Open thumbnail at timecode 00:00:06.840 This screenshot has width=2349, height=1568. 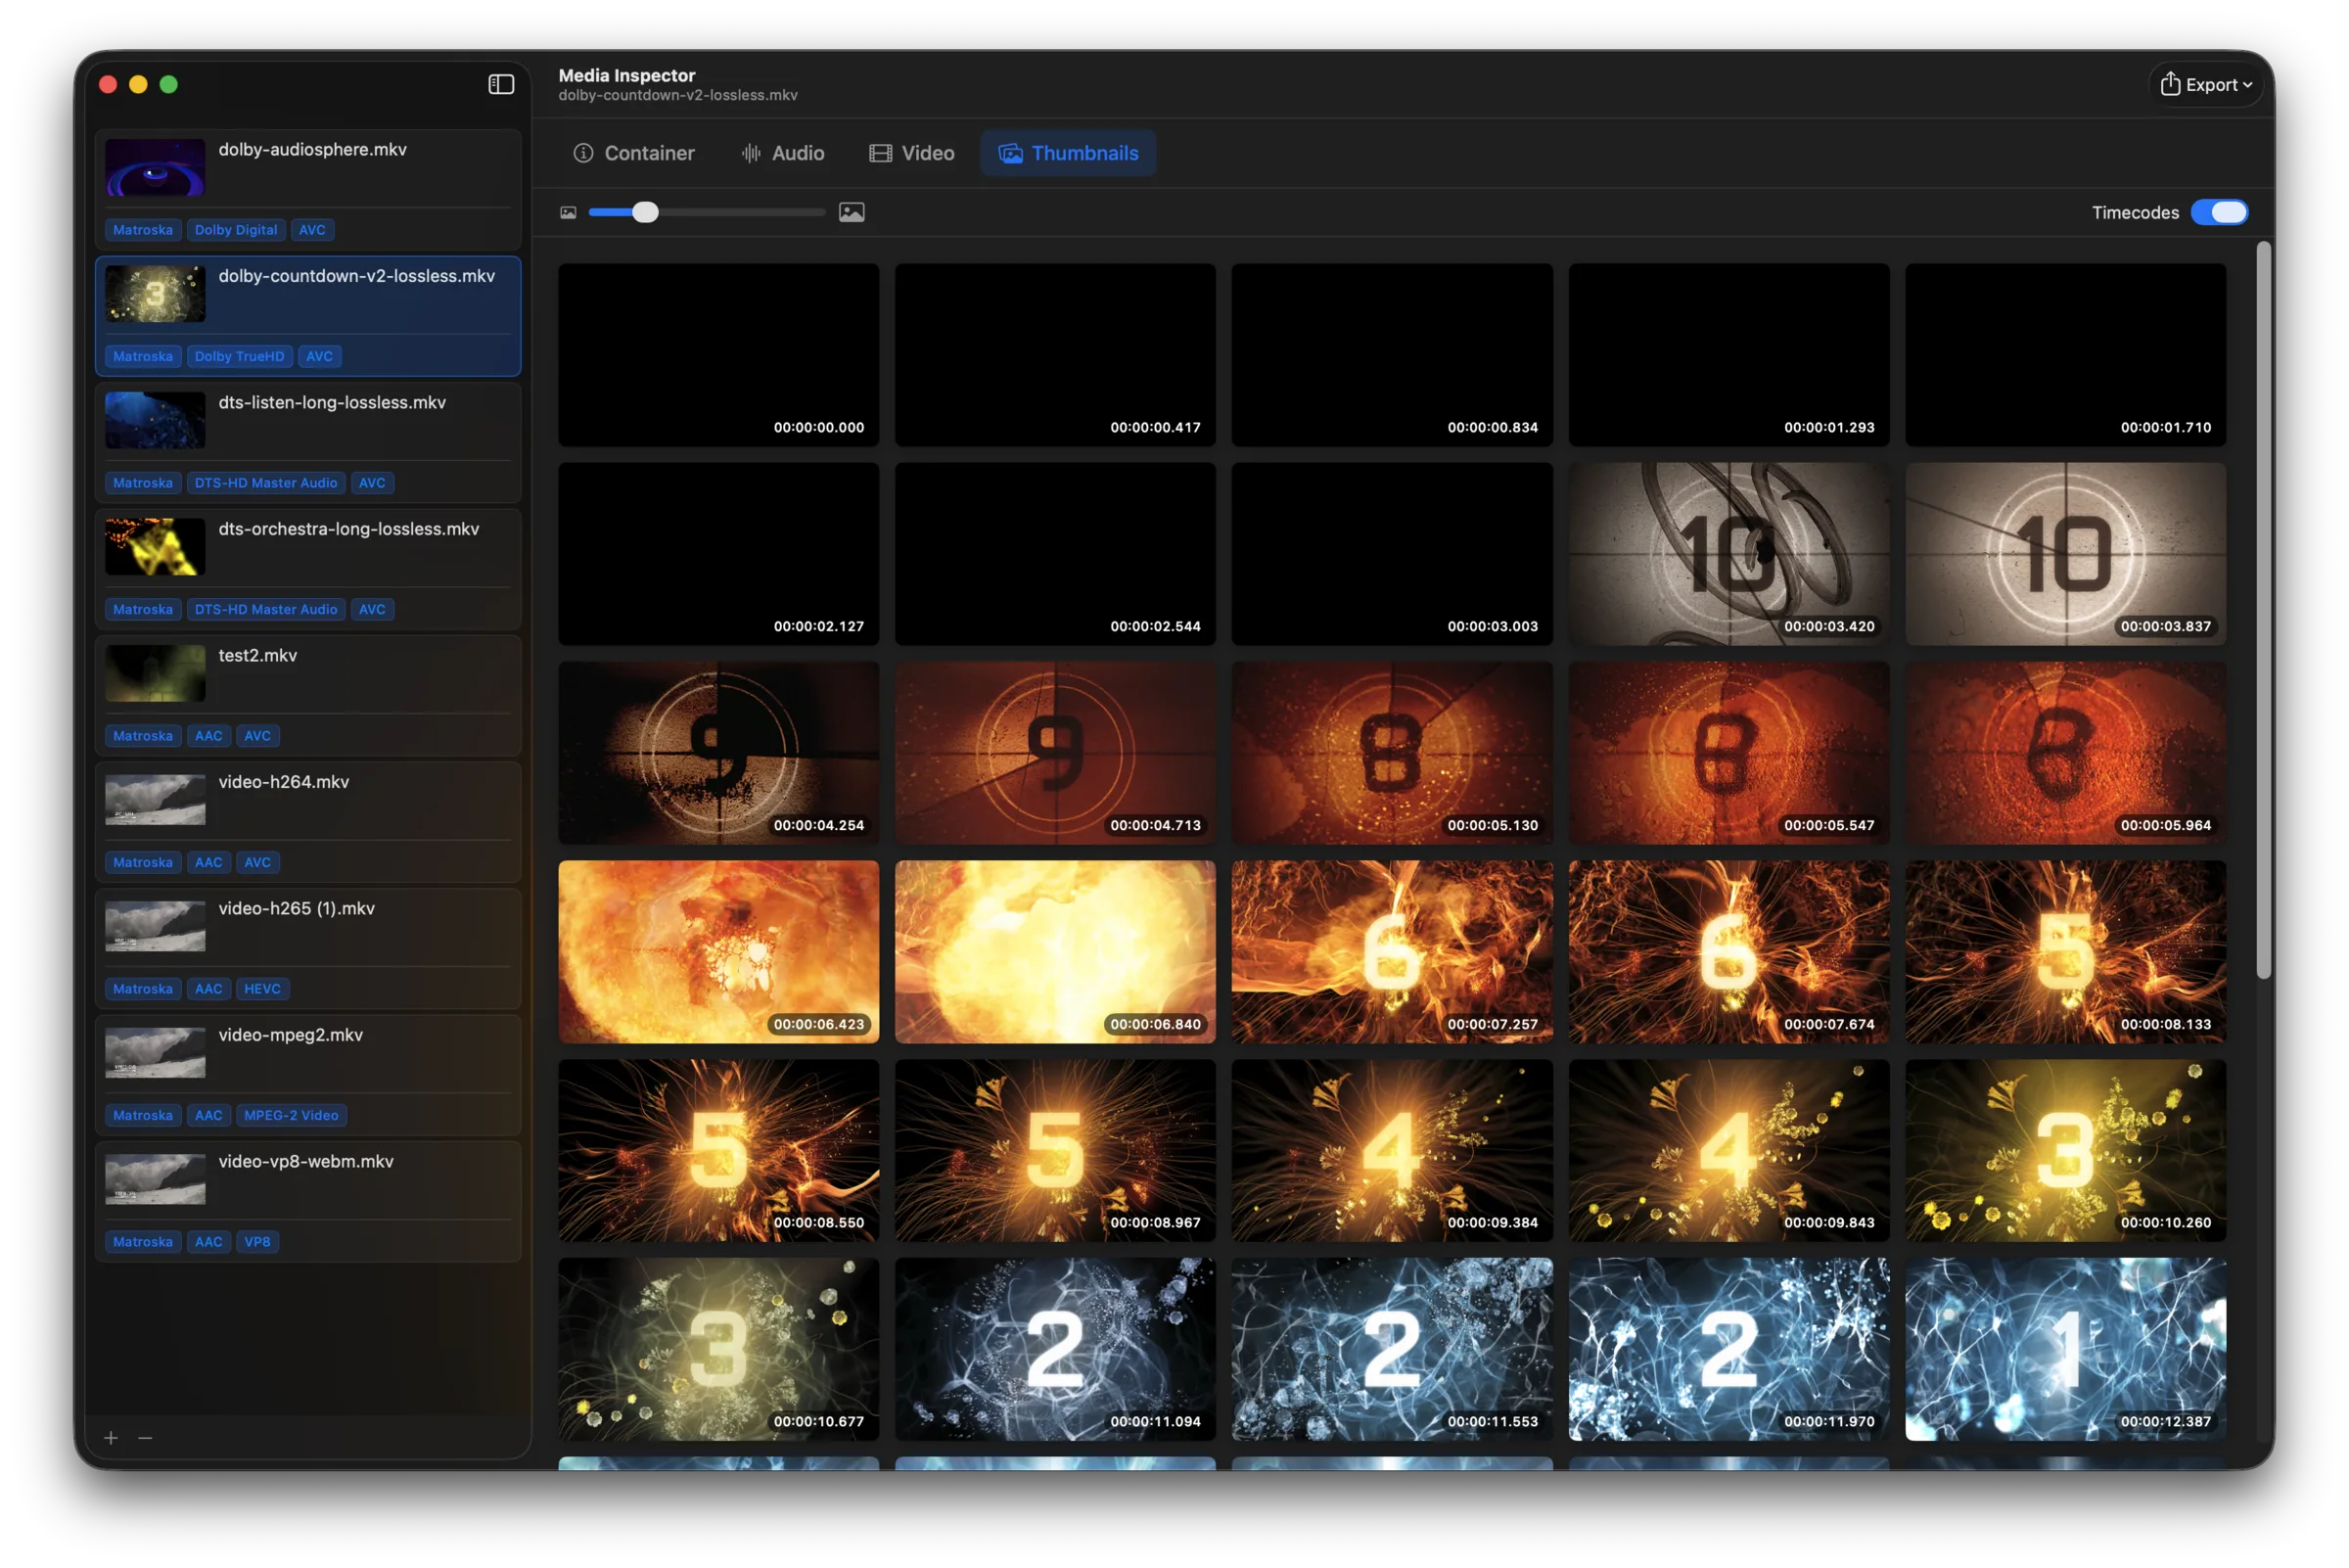[x=1055, y=952]
